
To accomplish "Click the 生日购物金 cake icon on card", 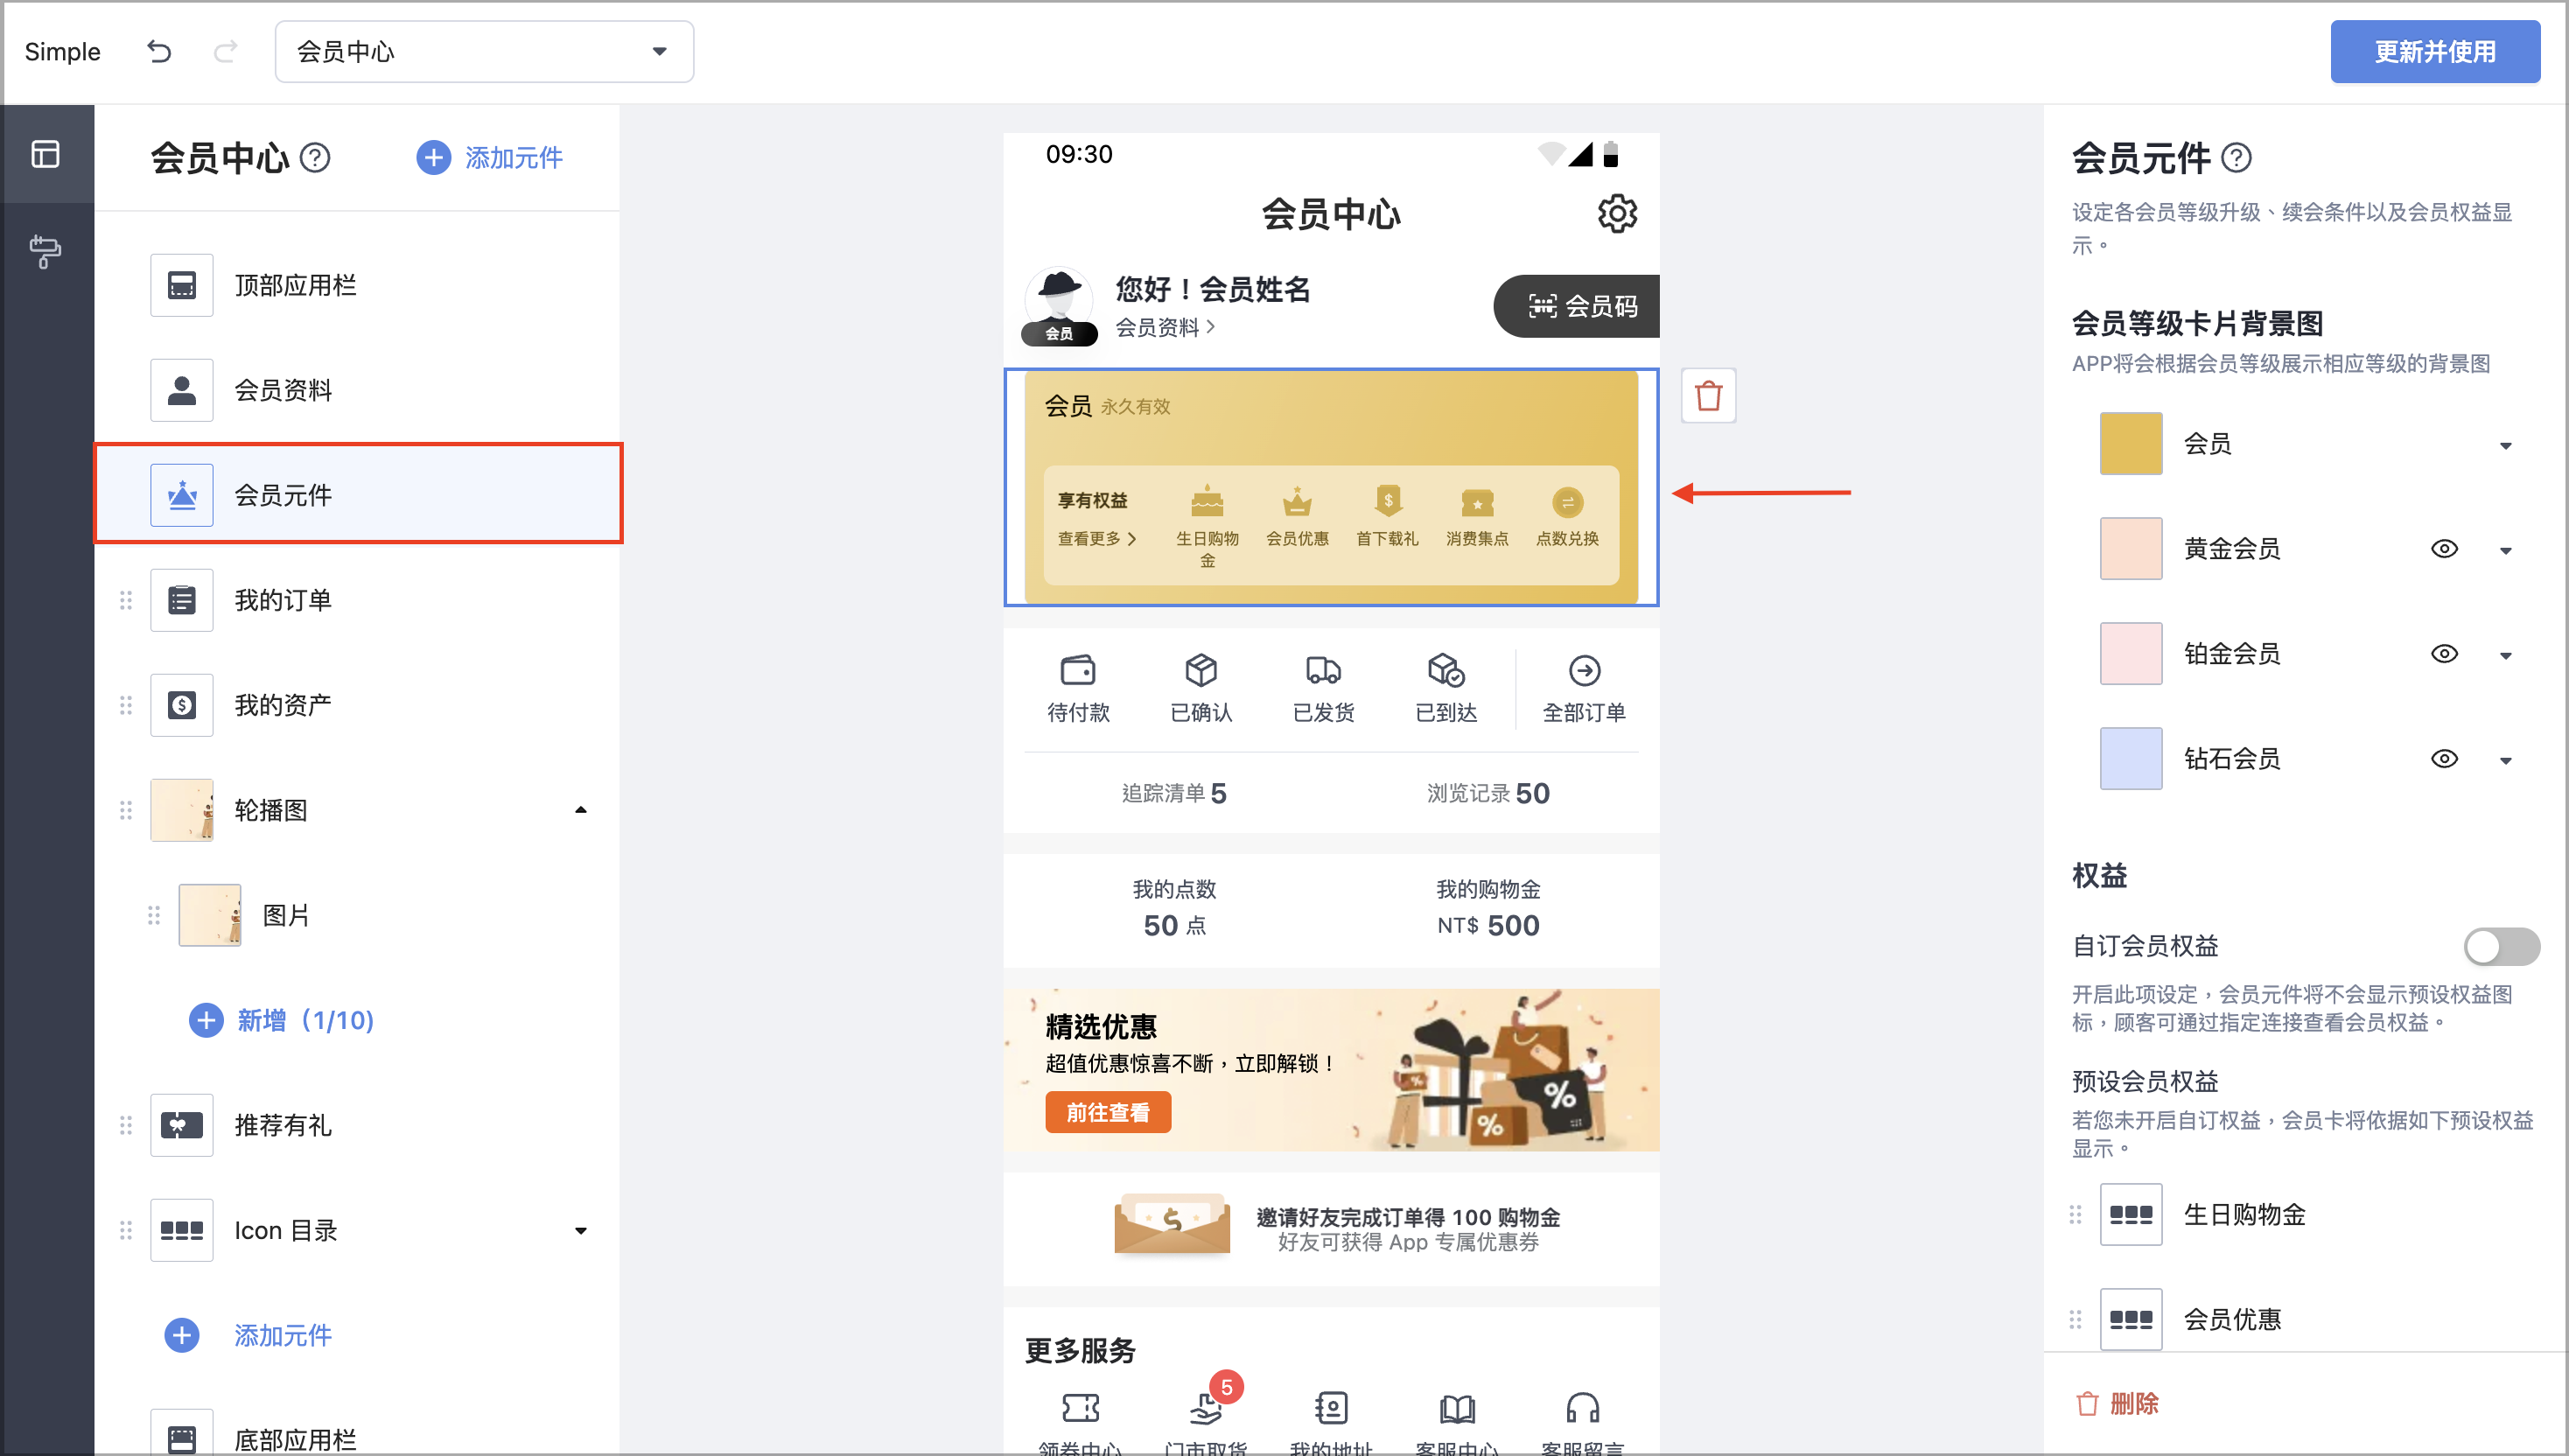I will click(x=1207, y=501).
